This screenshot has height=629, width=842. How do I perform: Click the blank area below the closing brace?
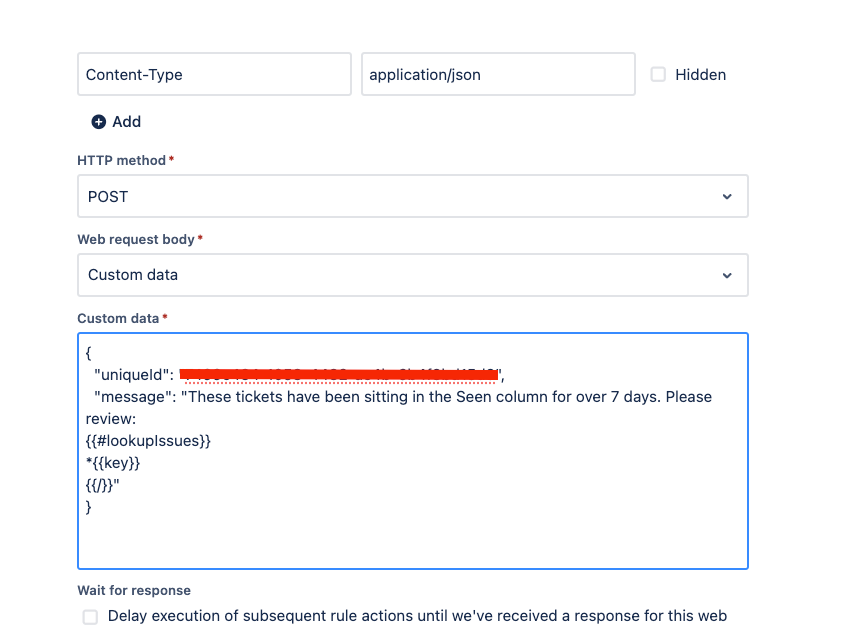click(x=412, y=540)
